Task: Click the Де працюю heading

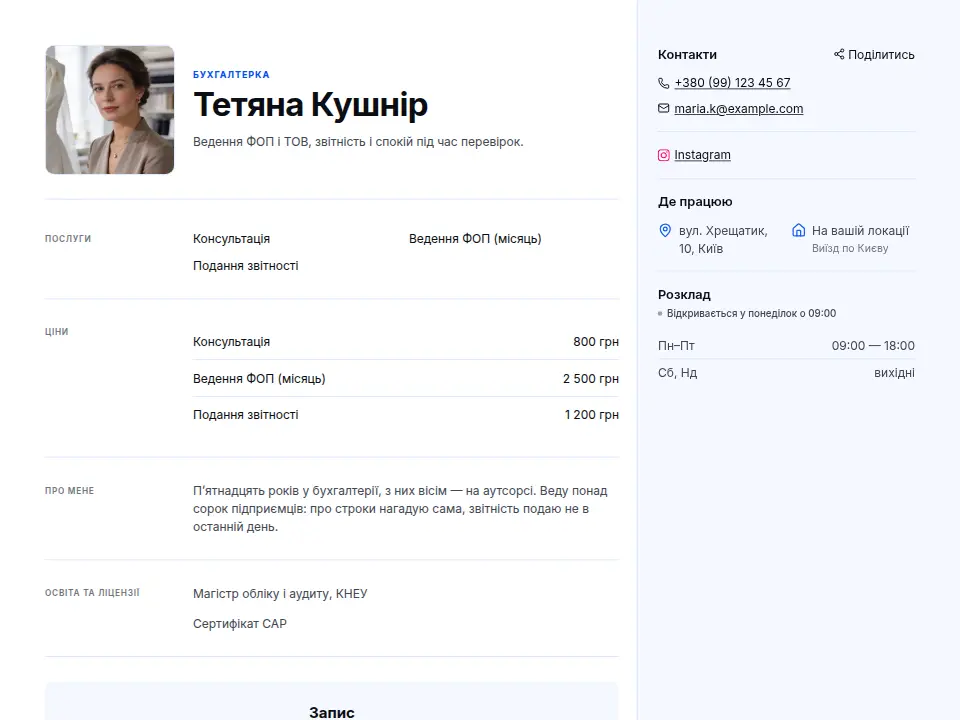Action: [x=695, y=202]
